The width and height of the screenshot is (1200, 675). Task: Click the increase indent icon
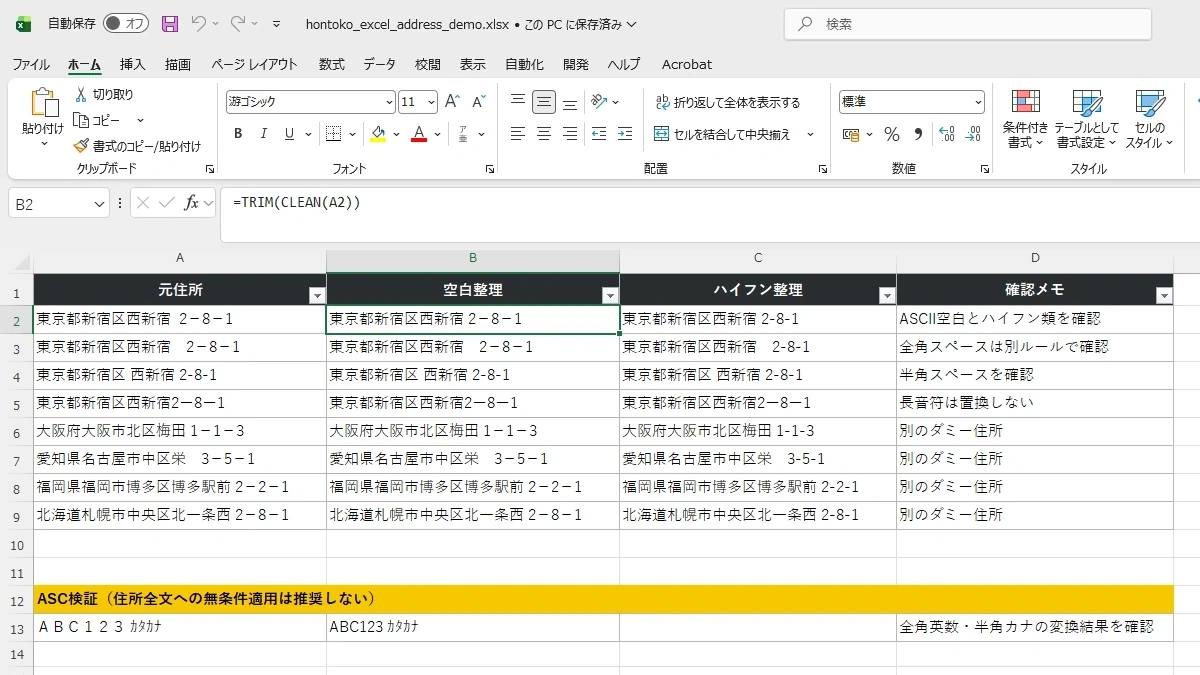625,134
